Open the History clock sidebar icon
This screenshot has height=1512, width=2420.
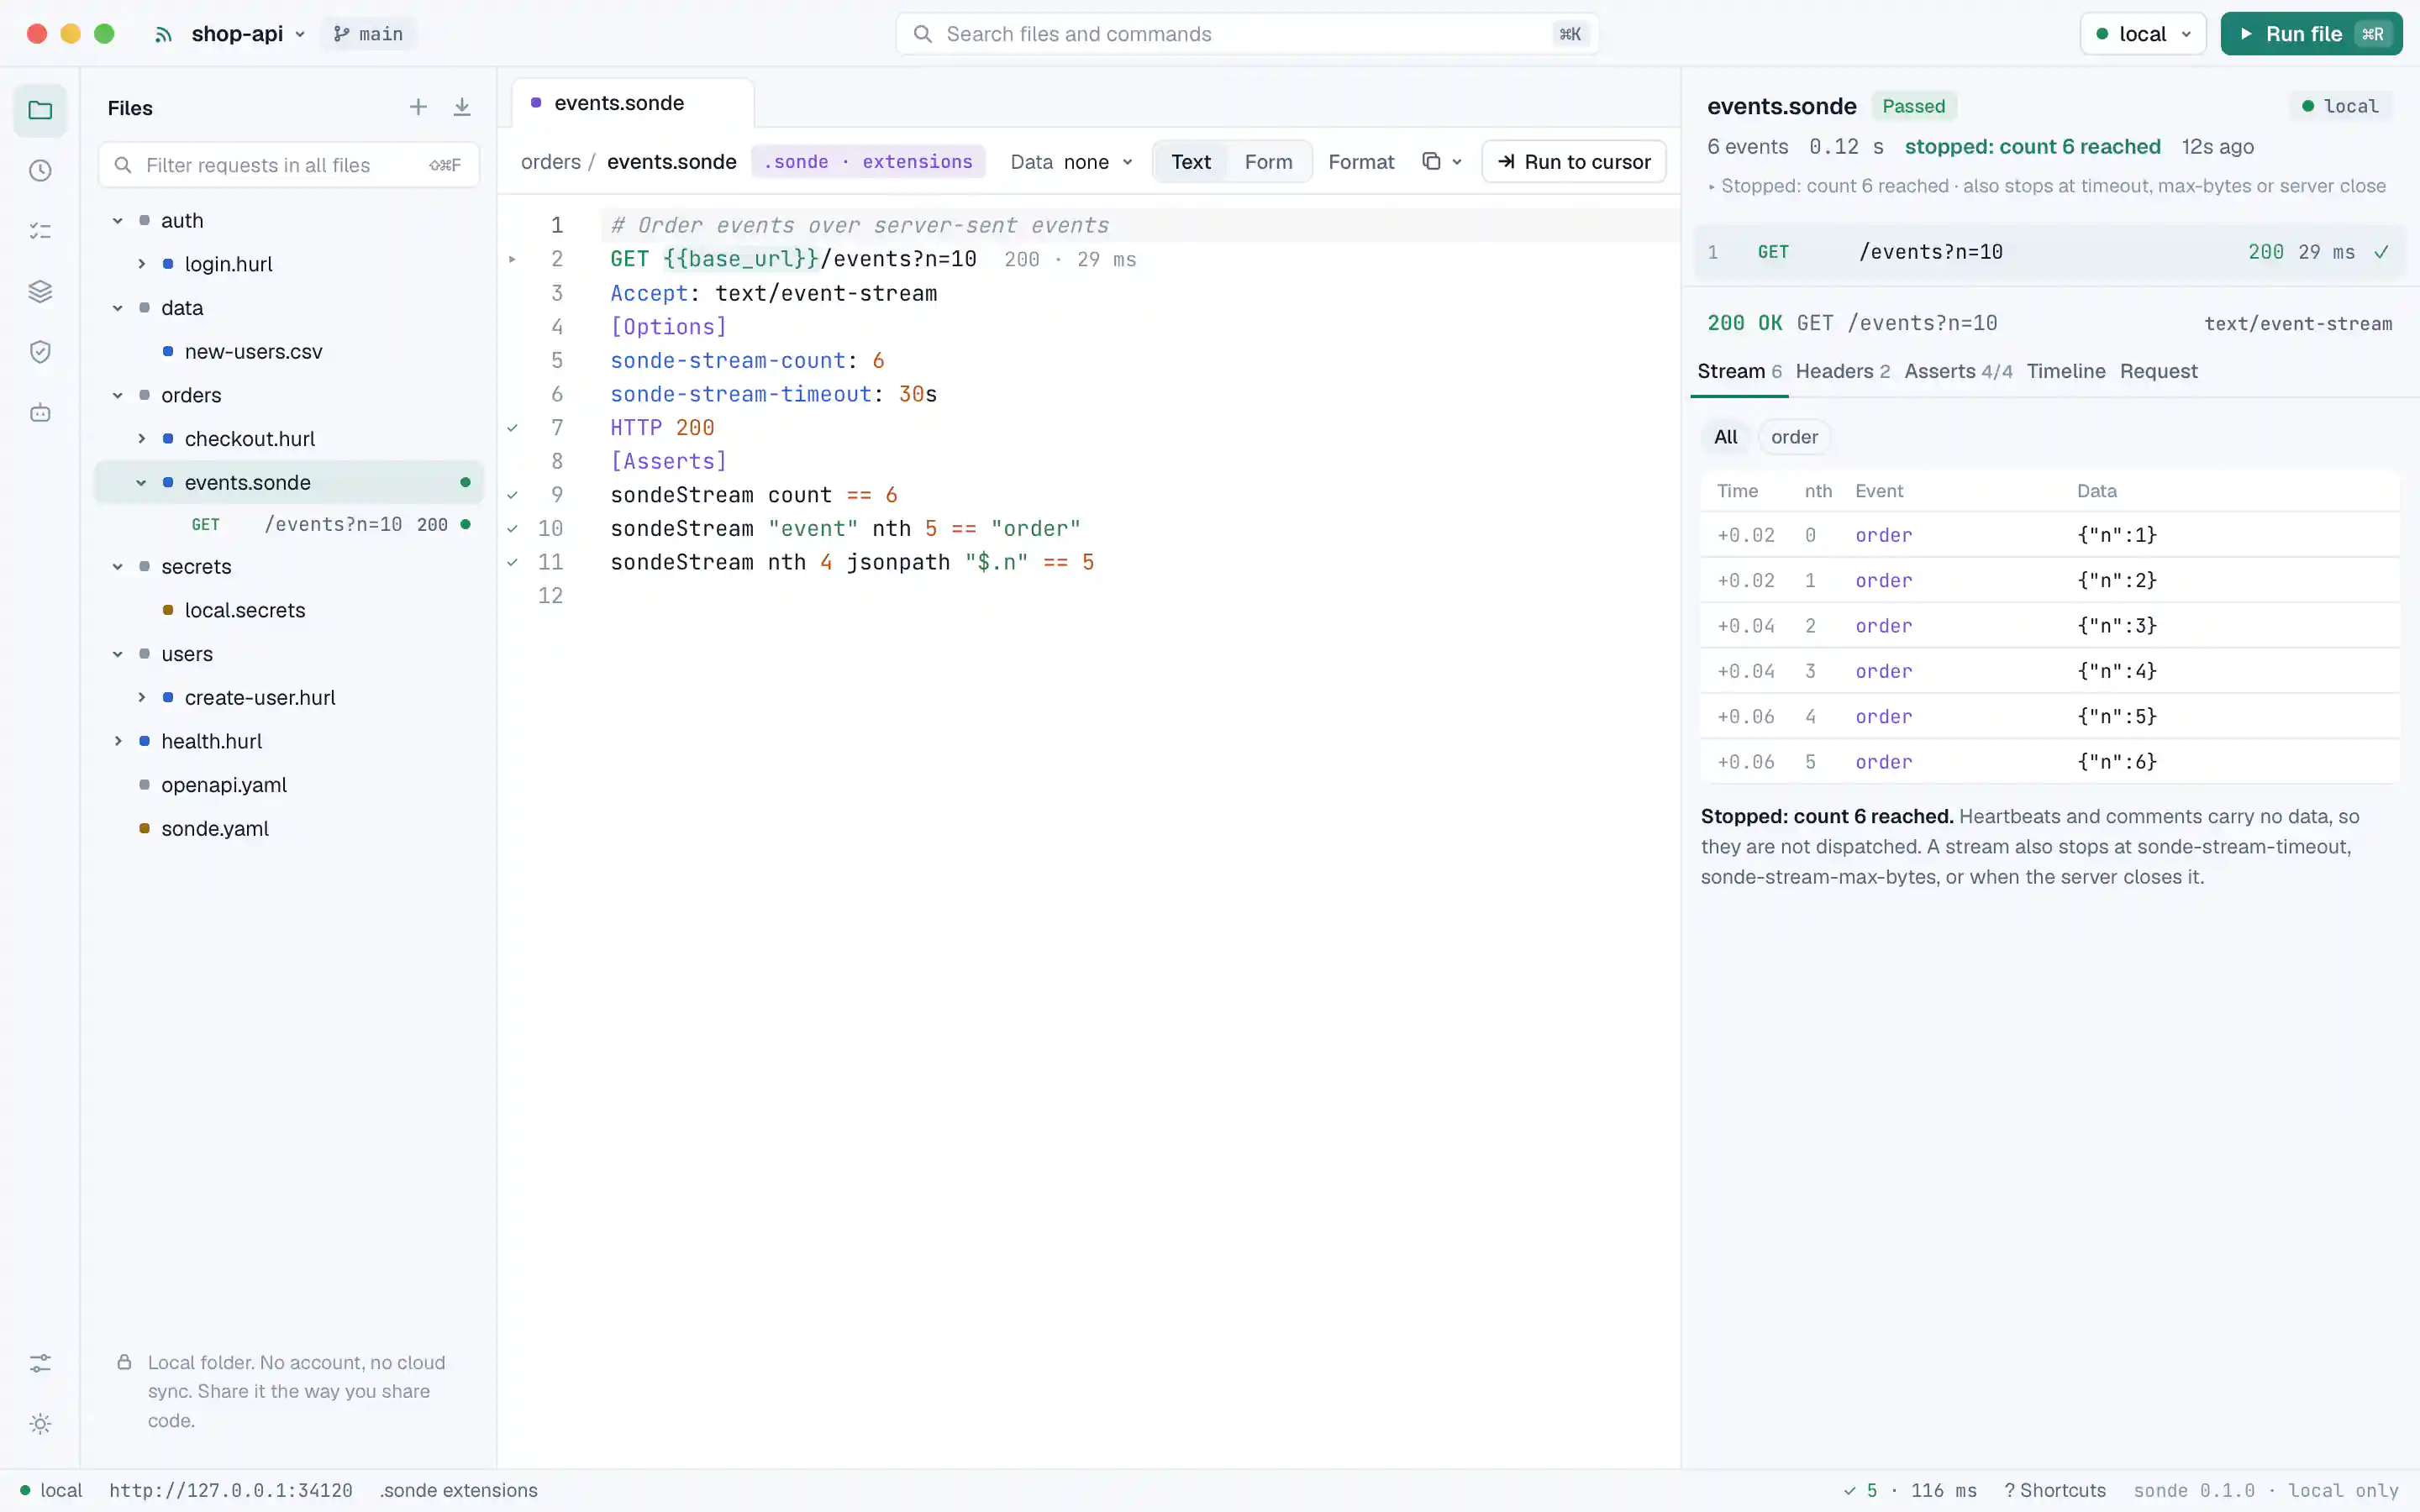tap(40, 171)
